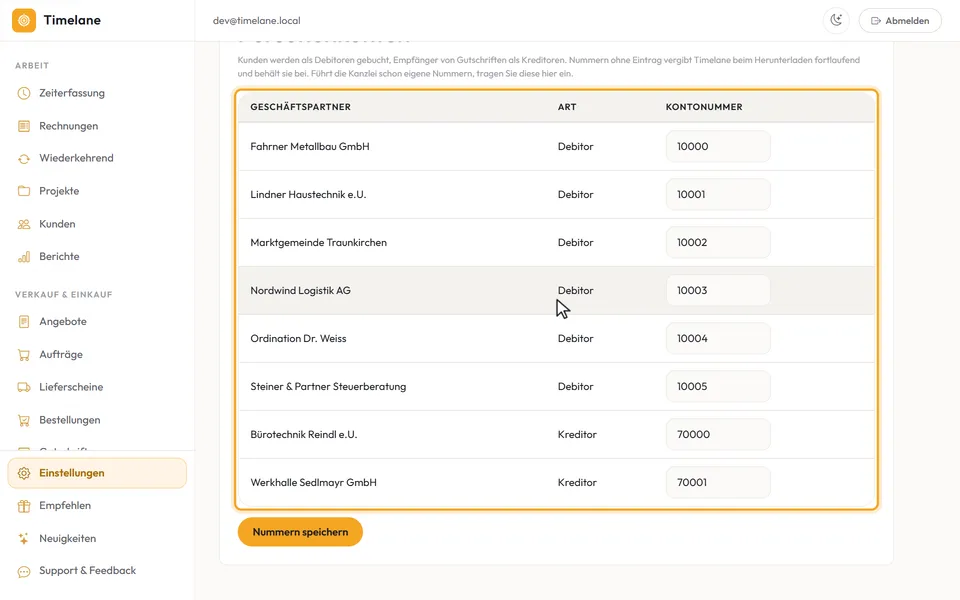Screen dimensions: 960x600
Task: Open Wiederkehrend recurring arrows icon
Action: (x=24, y=159)
